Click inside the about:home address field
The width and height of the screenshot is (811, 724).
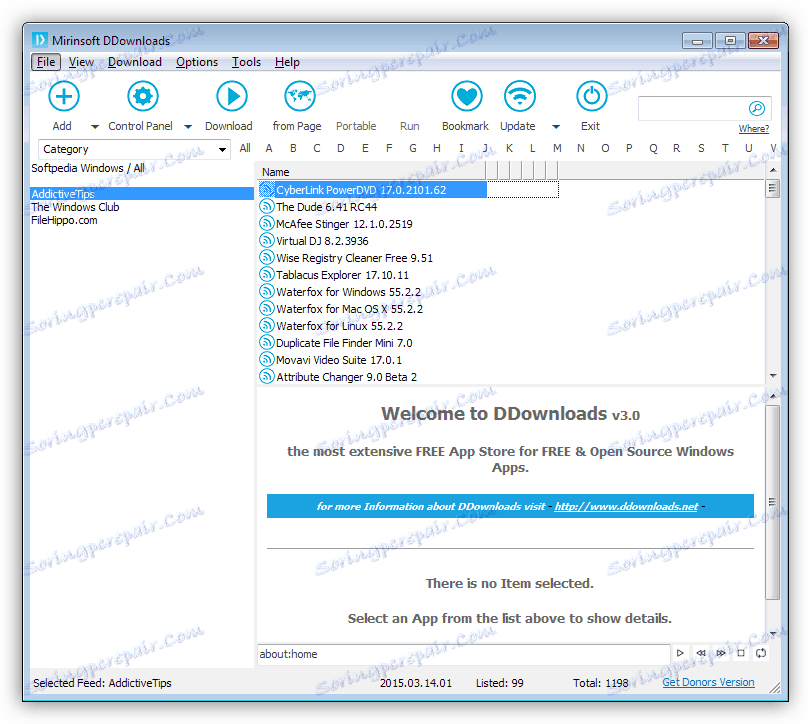[x=420, y=653]
